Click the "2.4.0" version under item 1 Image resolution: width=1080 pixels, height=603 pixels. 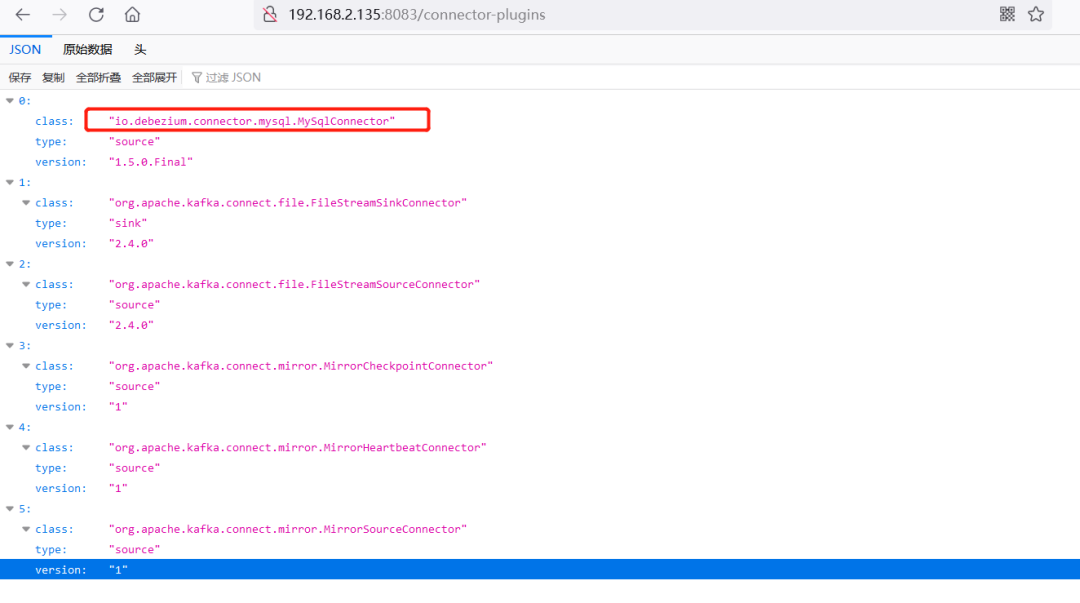point(132,244)
